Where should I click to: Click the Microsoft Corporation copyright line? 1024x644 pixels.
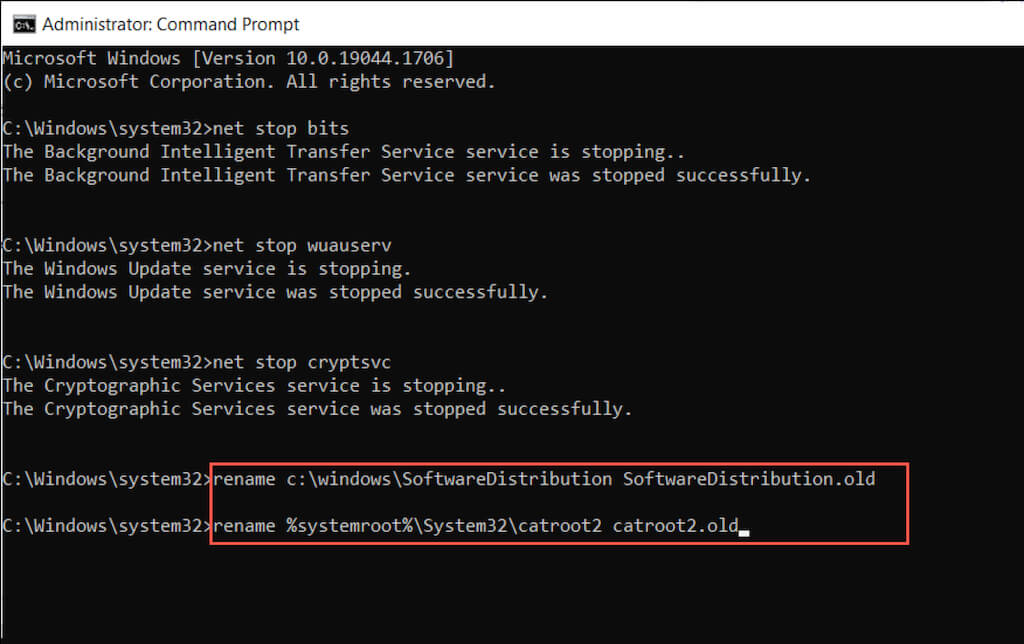point(249,82)
